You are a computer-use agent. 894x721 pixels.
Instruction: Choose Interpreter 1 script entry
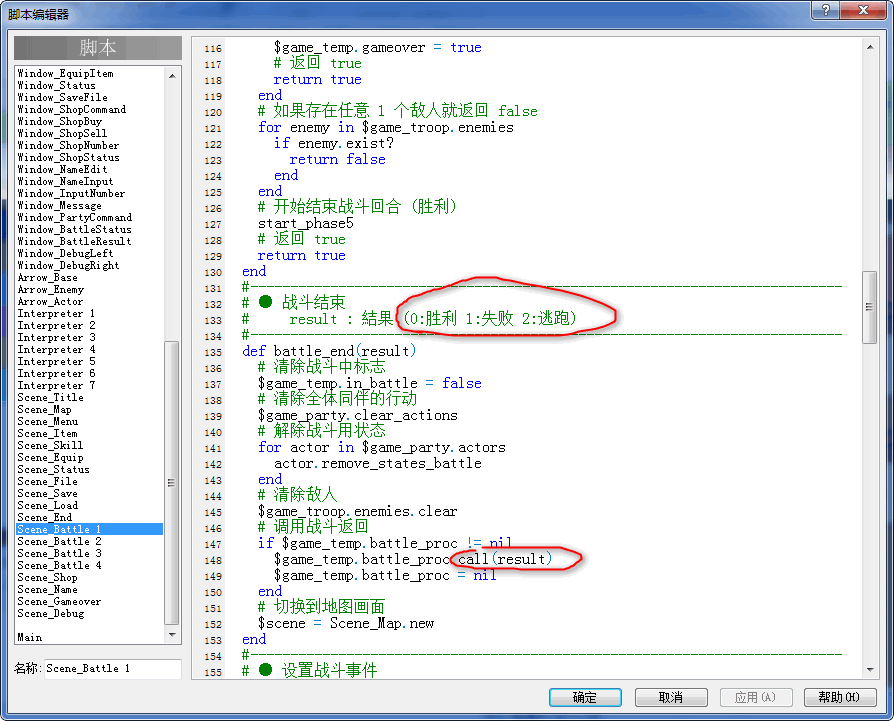click(x=56, y=313)
